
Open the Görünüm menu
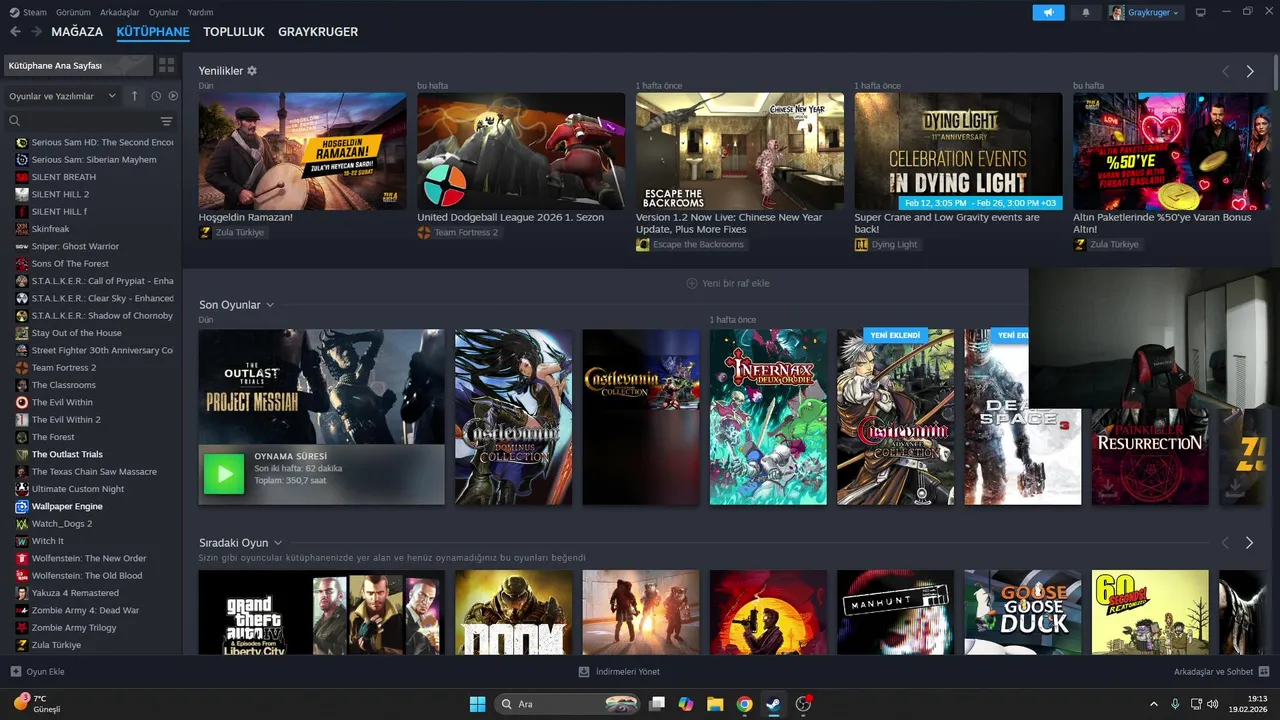pyautogui.click(x=73, y=12)
